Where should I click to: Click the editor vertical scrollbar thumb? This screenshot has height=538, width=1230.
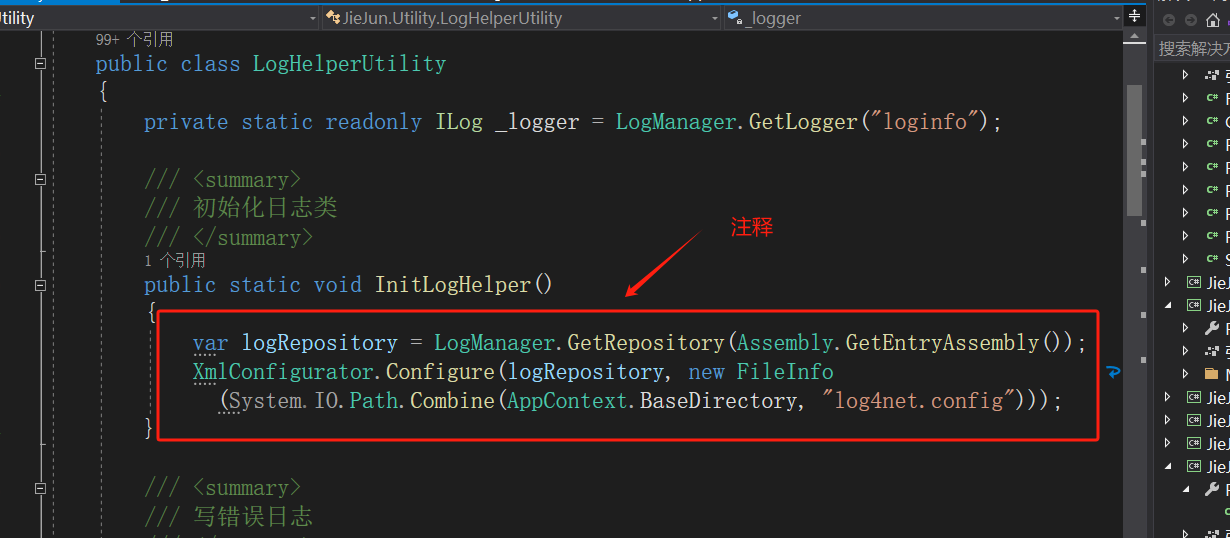(1134, 150)
